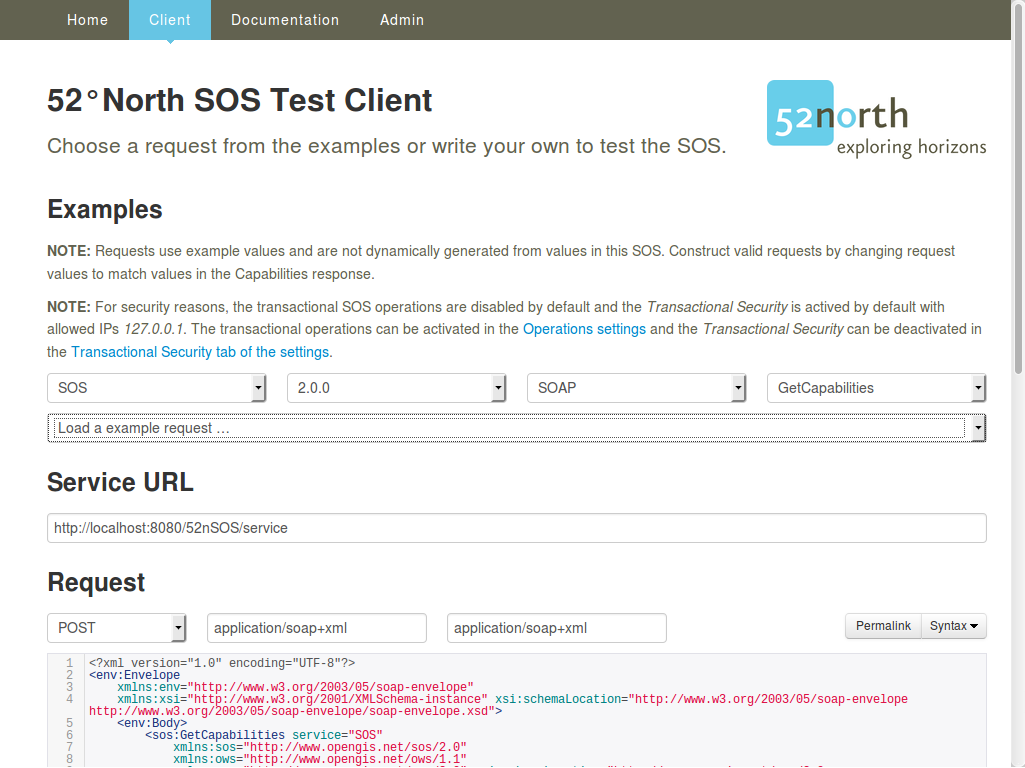Click the Service URL heading

pos(120,482)
